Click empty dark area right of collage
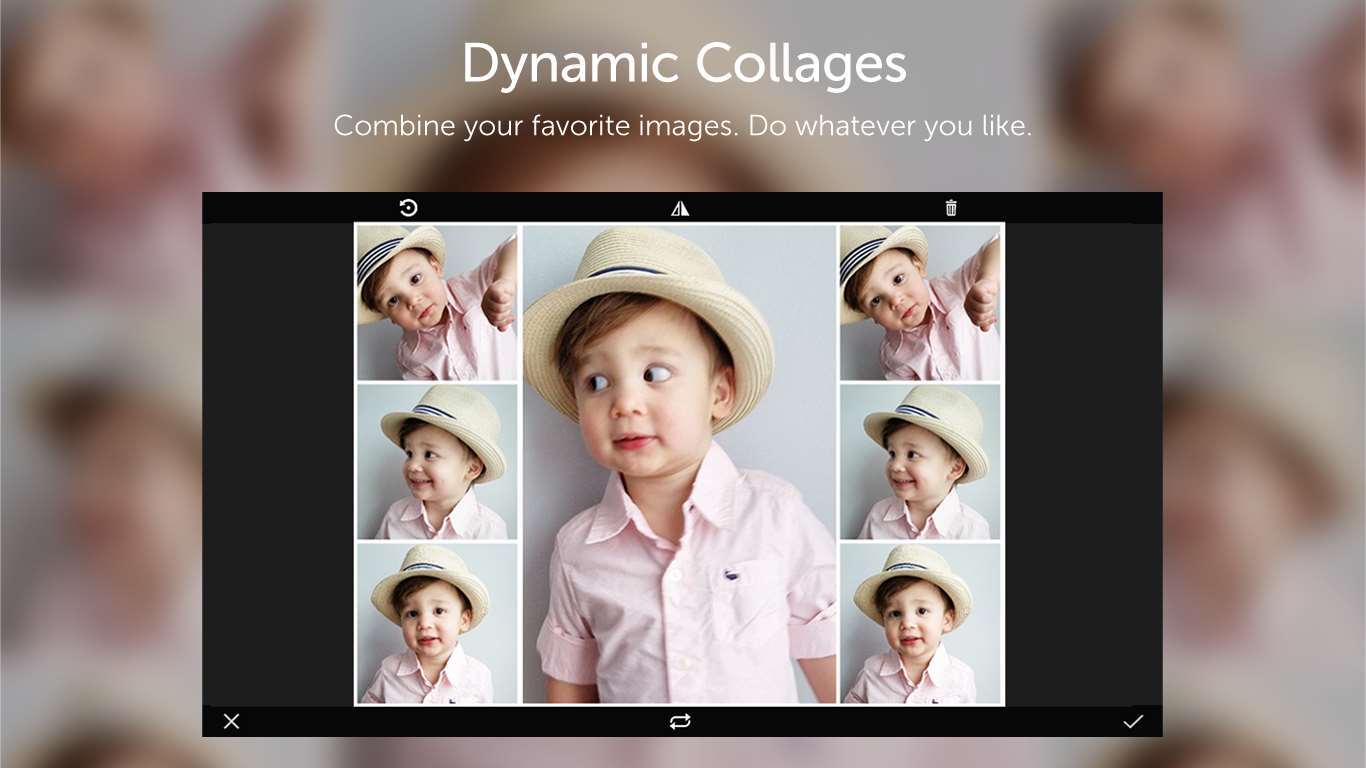 [x=1082, y=464]
